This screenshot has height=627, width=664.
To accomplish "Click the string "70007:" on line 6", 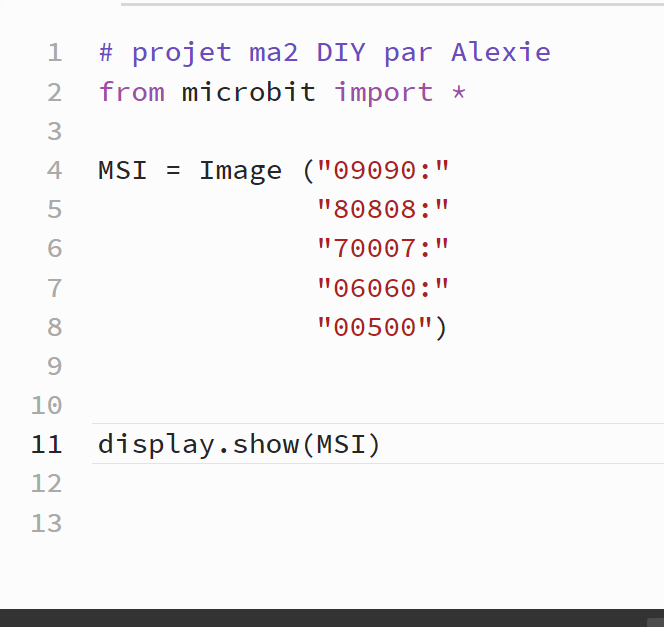I will point(383,248).
